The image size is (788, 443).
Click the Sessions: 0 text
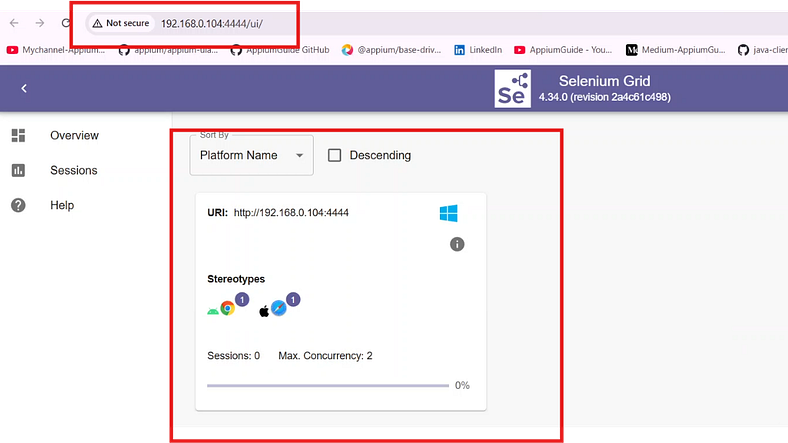[234, 356]
